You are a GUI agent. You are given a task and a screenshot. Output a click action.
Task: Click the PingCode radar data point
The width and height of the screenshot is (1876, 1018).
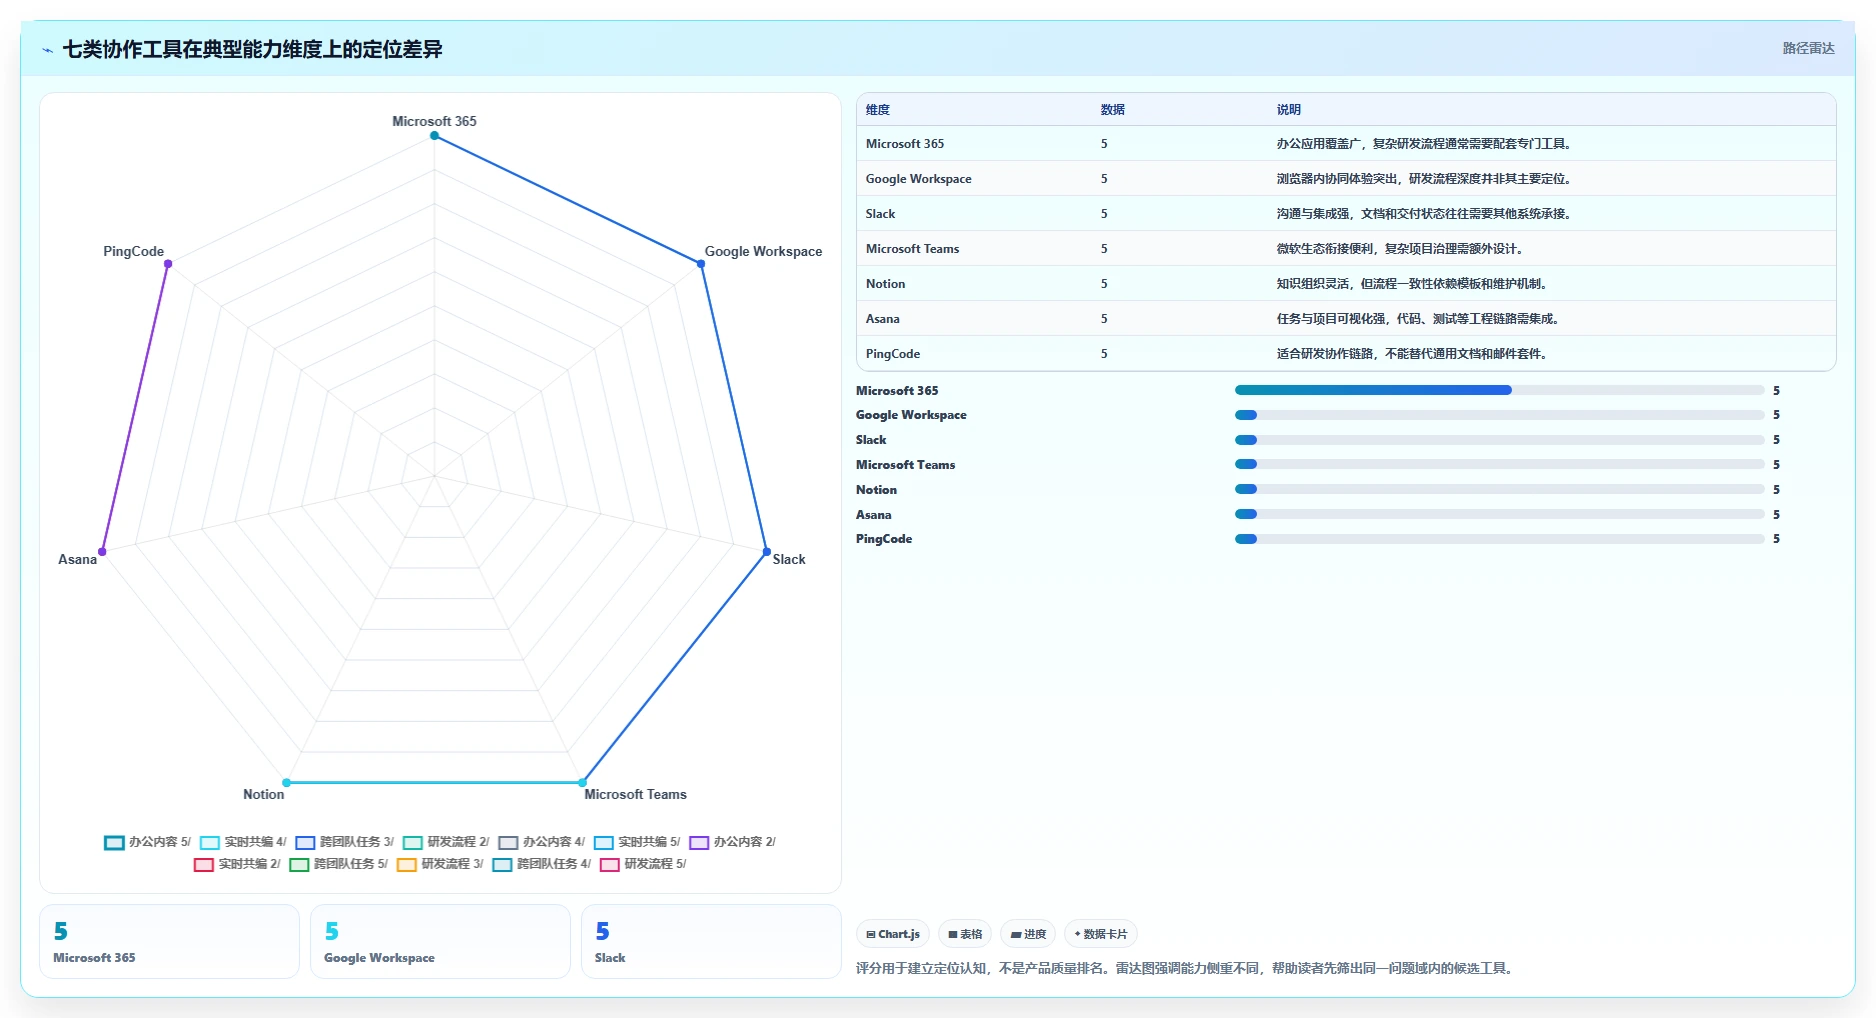click(x=168, y=264)
